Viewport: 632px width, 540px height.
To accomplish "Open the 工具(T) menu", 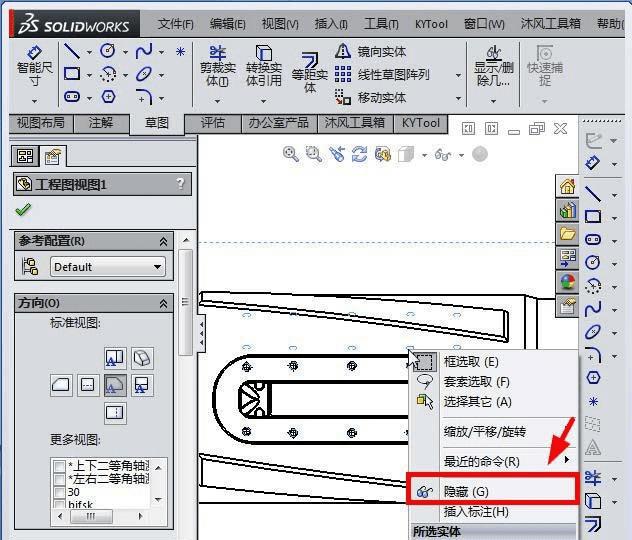I will [x=381, y=24].
